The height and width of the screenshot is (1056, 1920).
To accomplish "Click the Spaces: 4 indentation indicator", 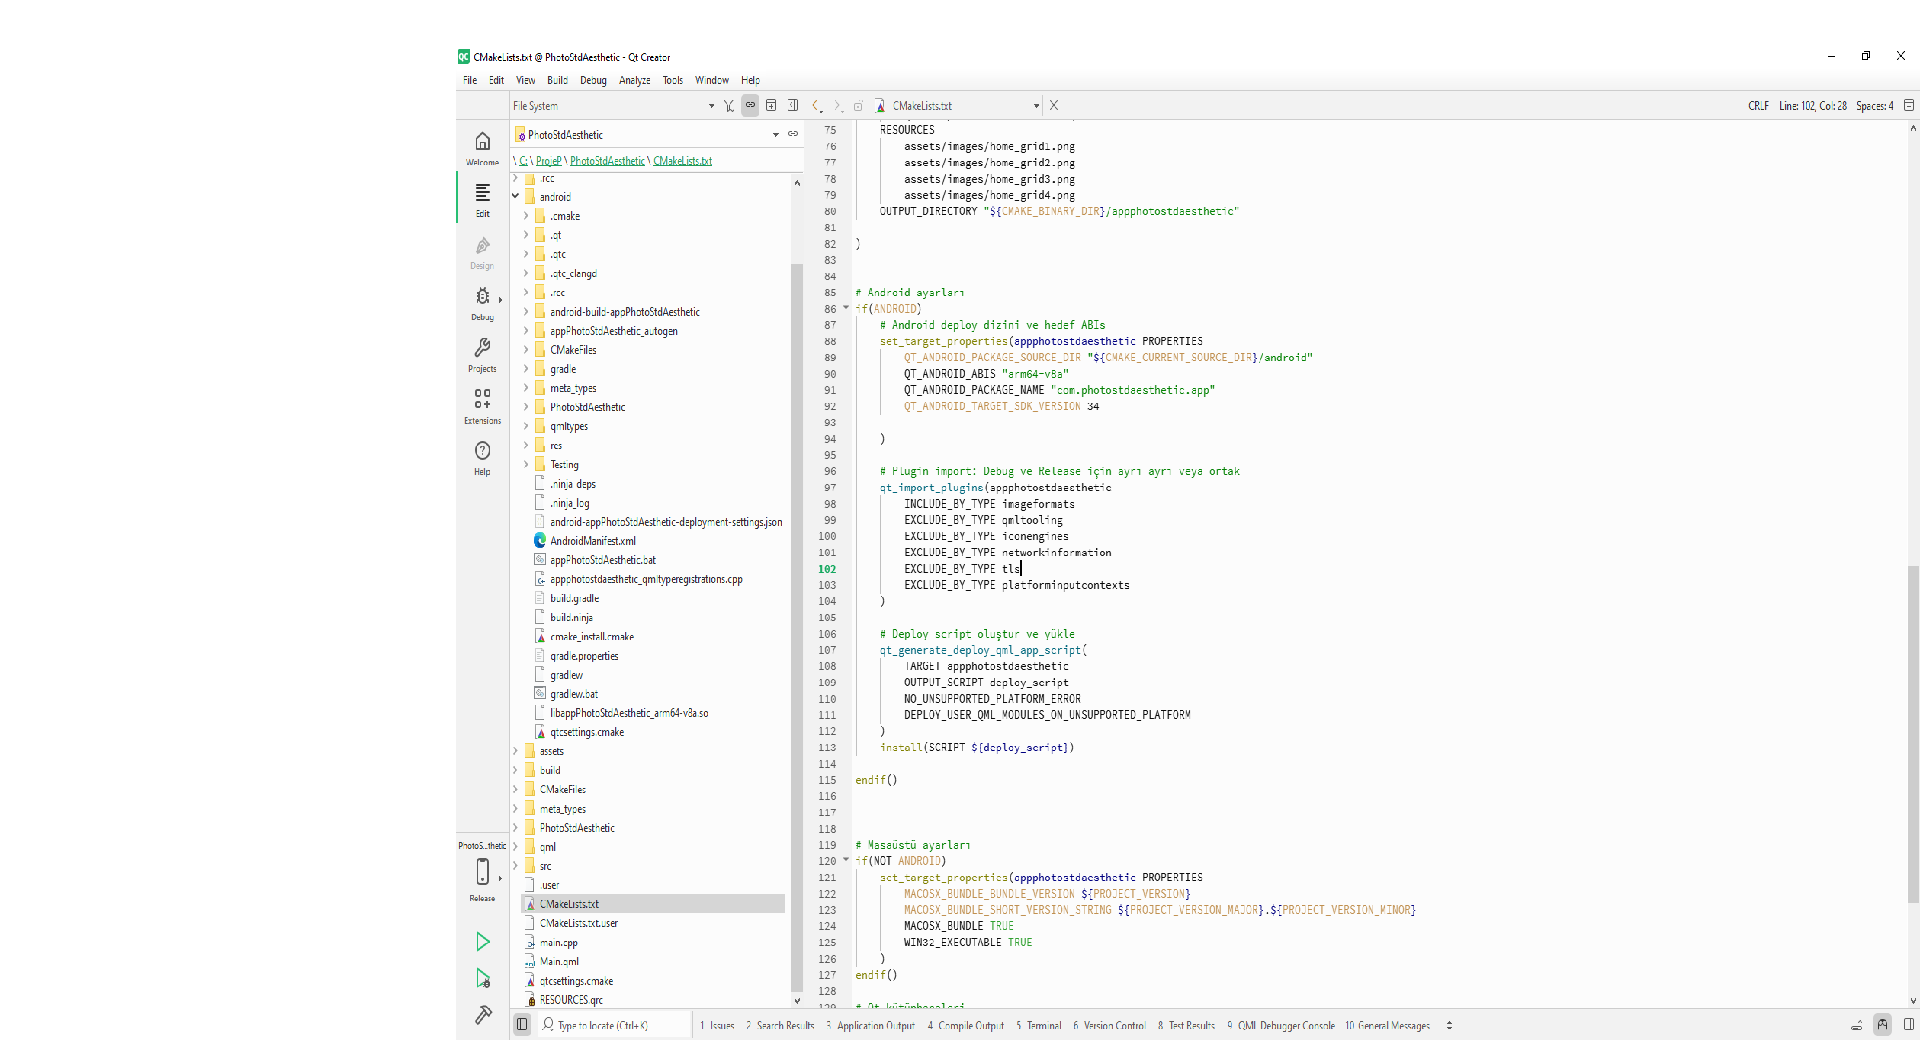I will 1874,105.
